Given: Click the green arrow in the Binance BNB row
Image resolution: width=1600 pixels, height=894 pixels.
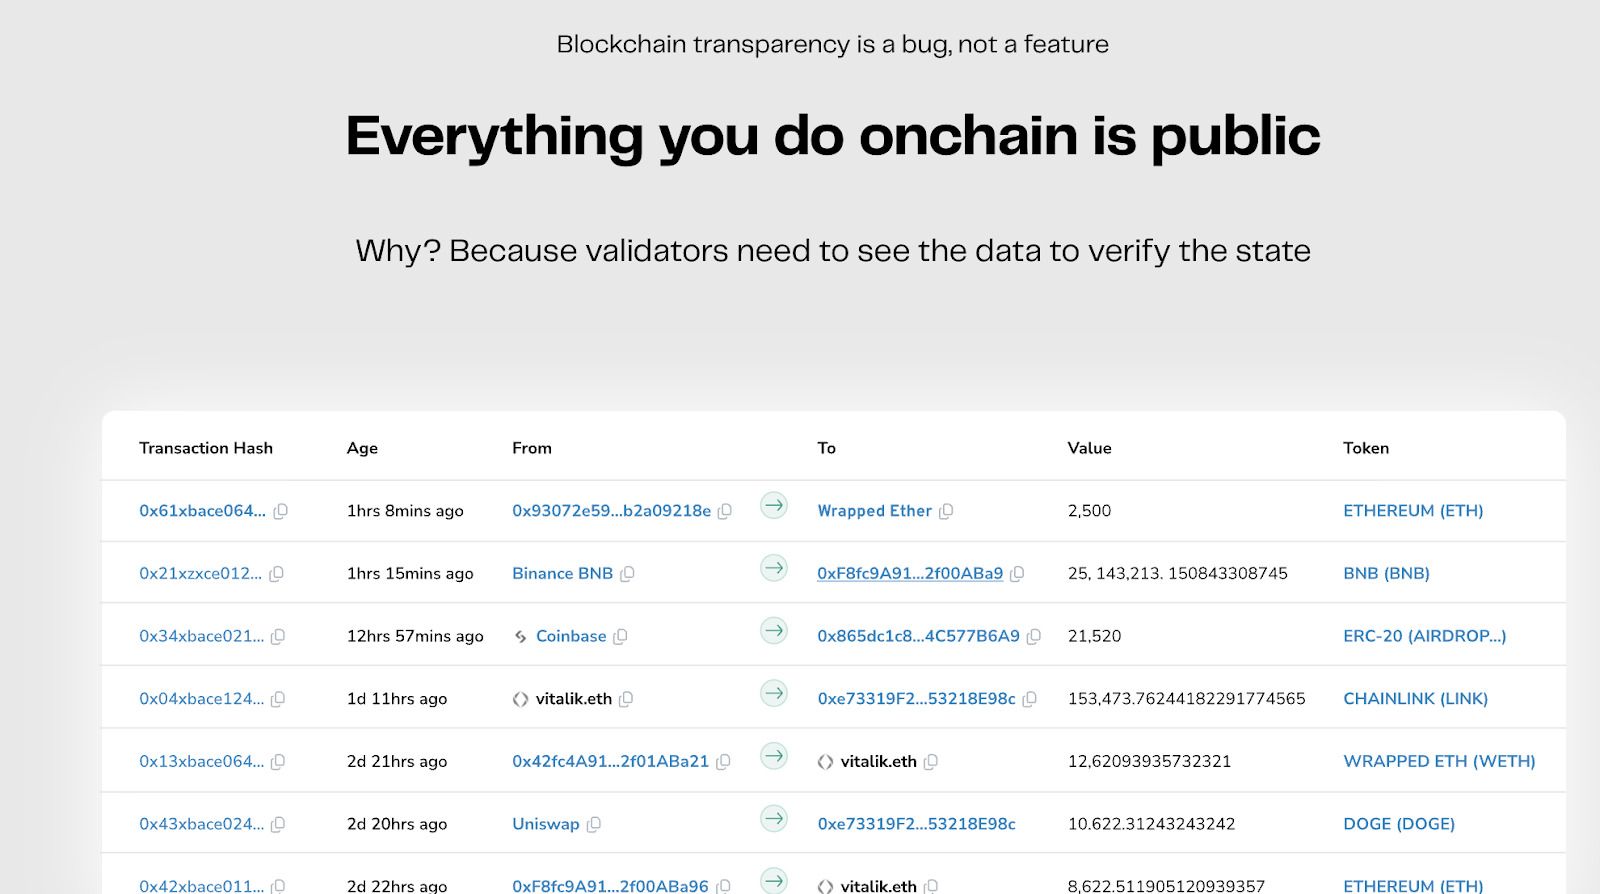Looking at the screenshot, I should tap(774, 568).
